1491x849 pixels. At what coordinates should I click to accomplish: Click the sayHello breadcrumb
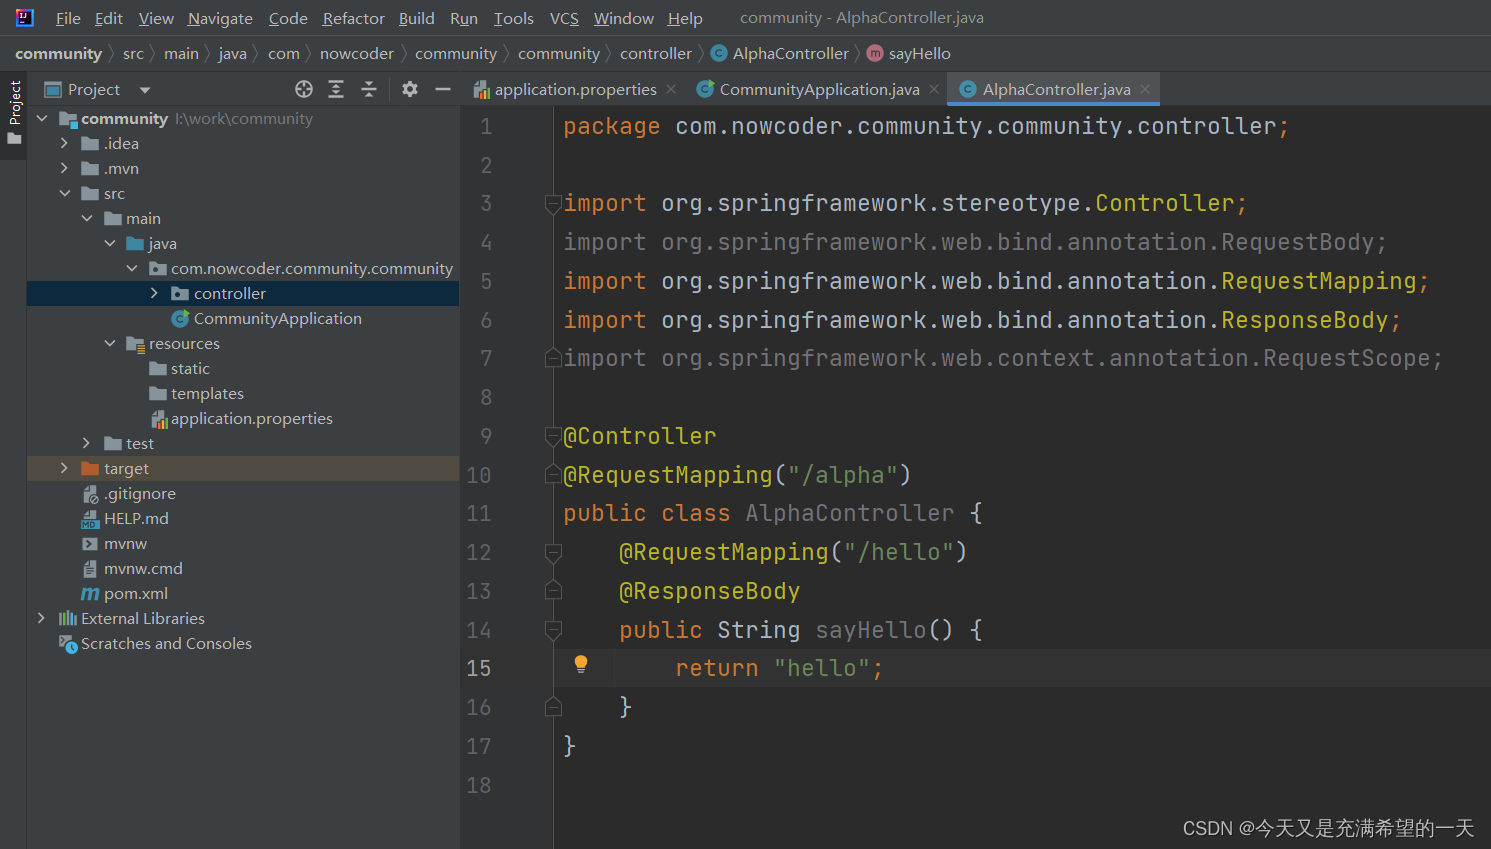909,53
